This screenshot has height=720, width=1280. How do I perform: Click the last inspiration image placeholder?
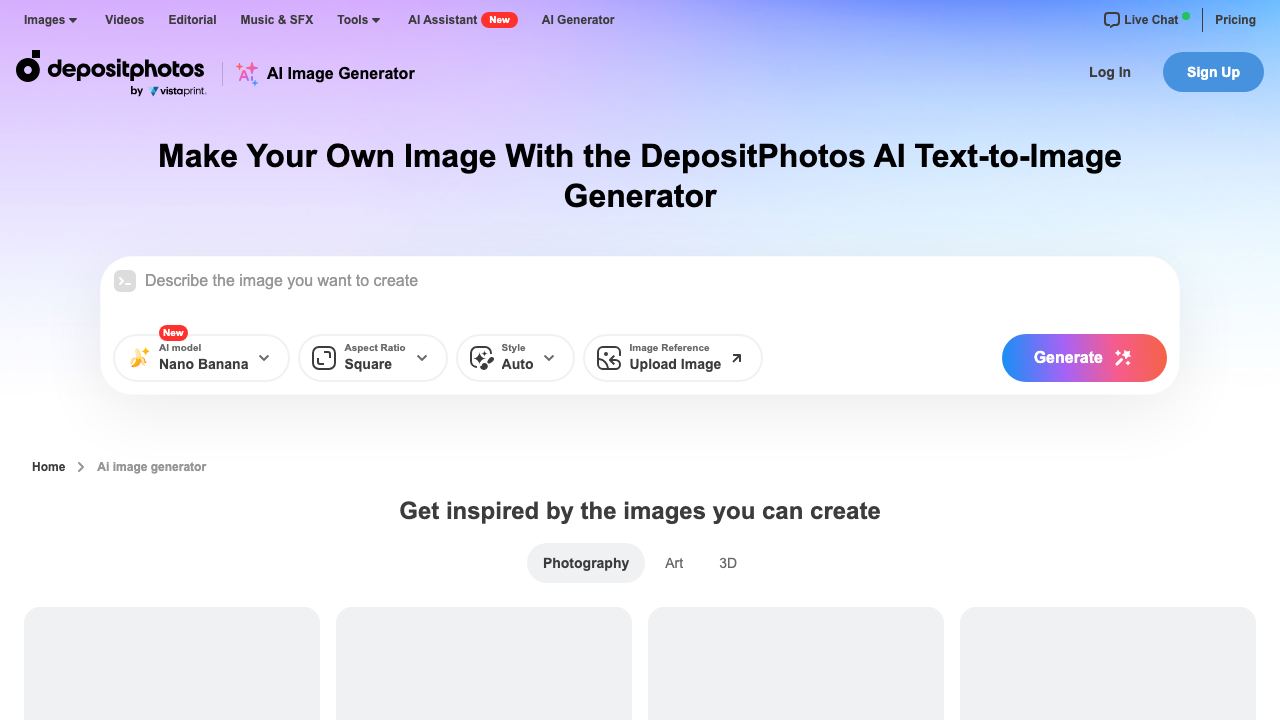click(1108, 663)
